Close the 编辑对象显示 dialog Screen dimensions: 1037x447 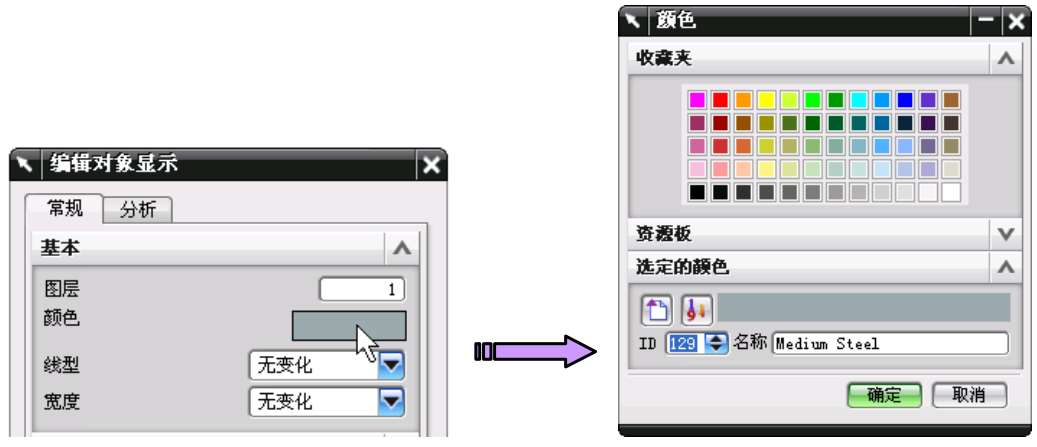(x=431, y=165)
